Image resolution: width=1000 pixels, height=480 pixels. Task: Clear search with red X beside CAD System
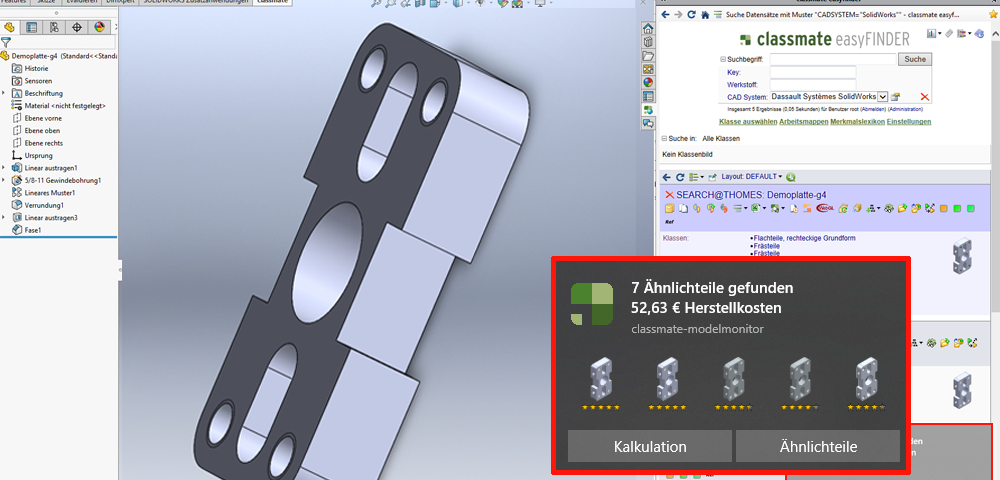tap(925, 97)
